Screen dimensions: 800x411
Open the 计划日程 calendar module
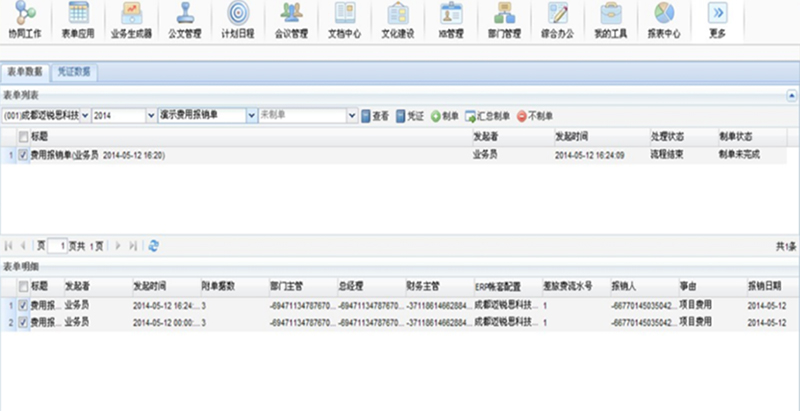238,20
